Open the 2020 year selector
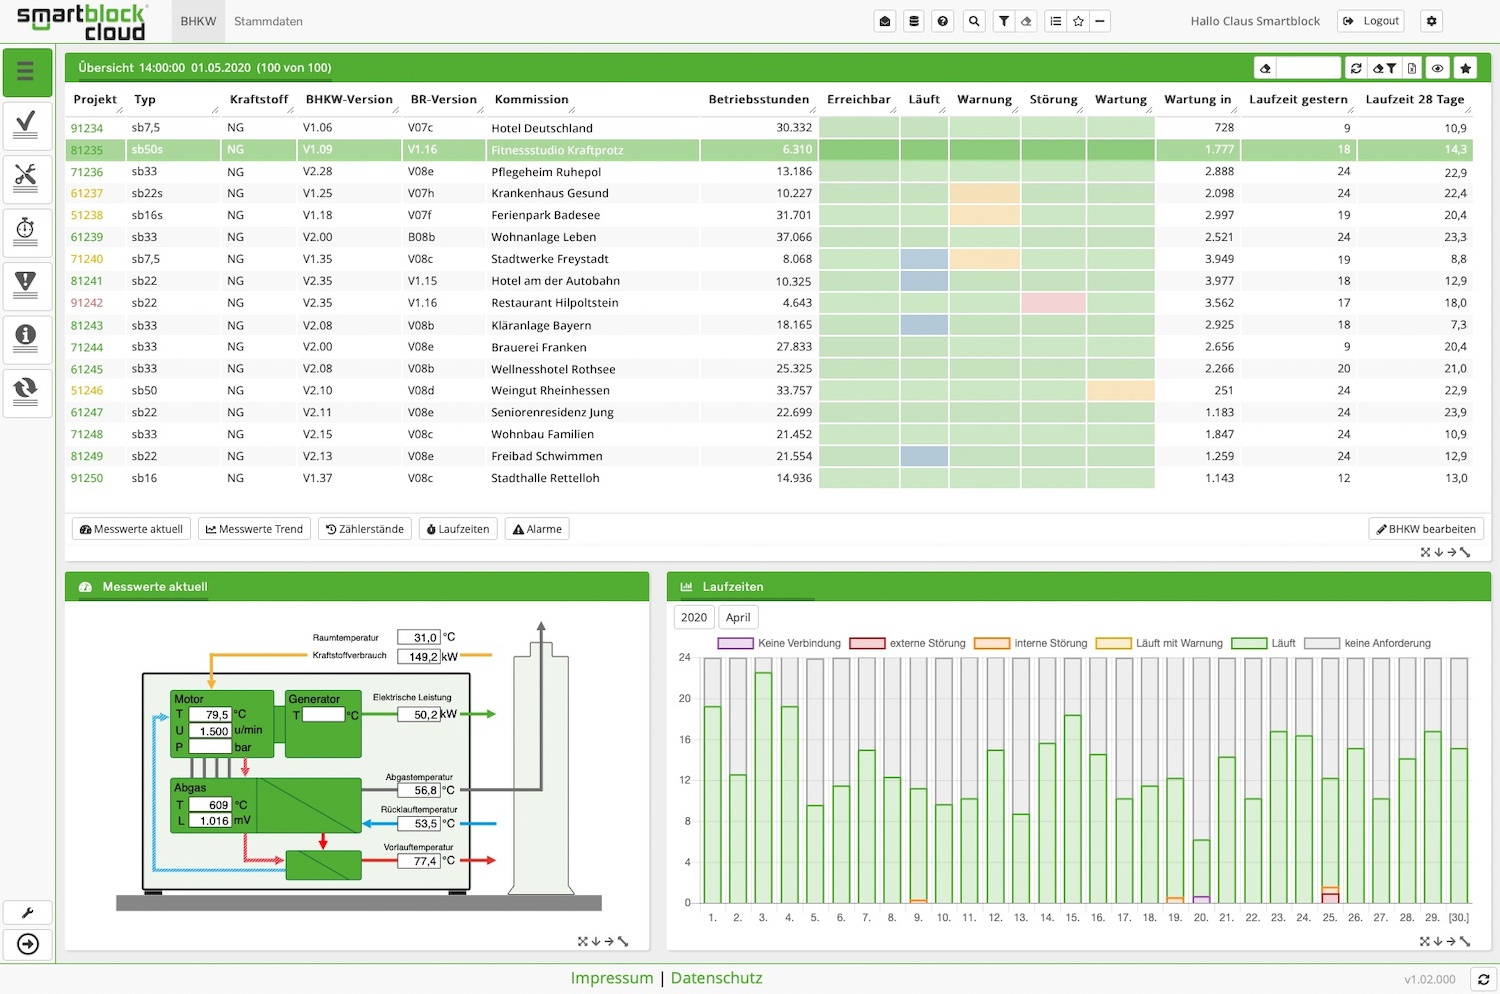The width and height of the screenshot is (1500, 994). [694, 618]
